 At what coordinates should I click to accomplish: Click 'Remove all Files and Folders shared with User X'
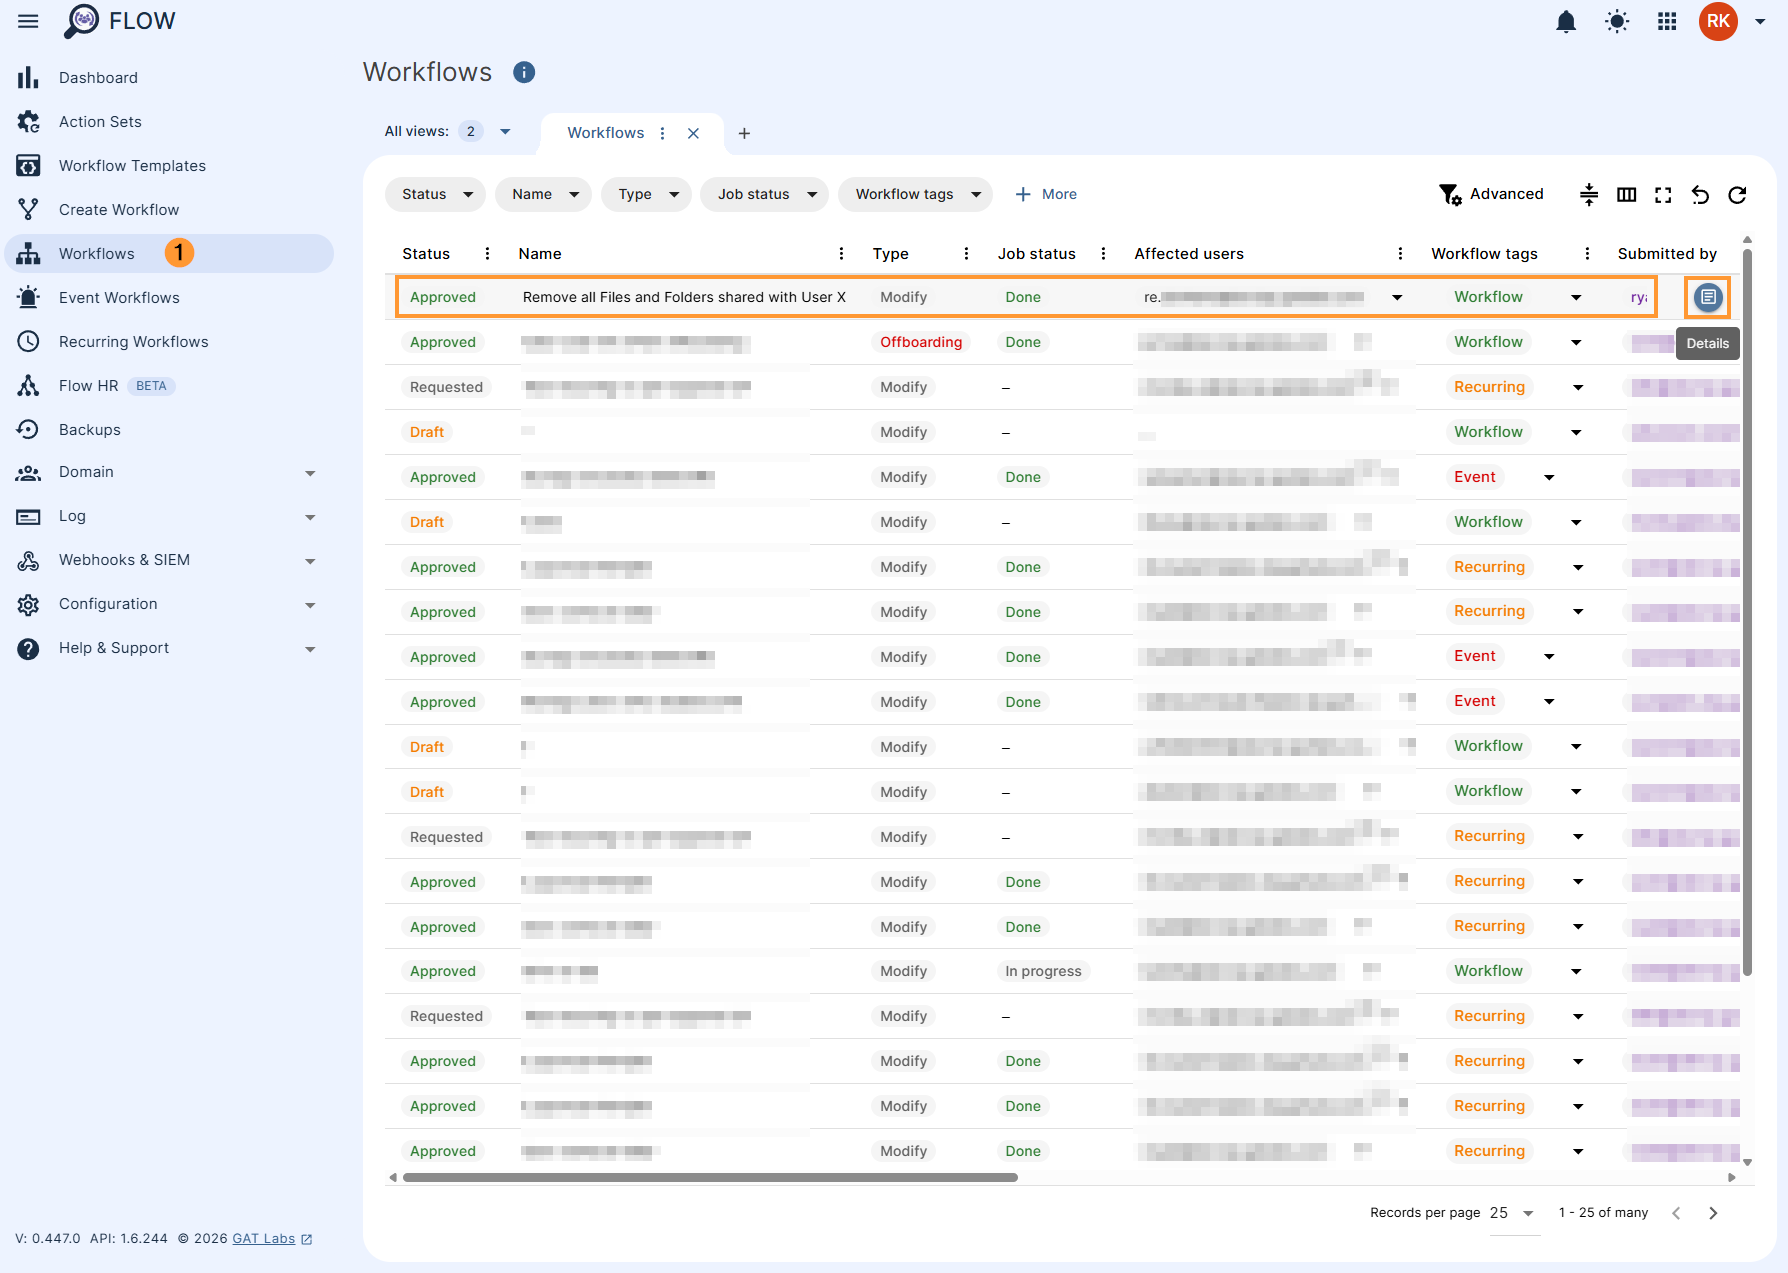[x=684, y=297]
